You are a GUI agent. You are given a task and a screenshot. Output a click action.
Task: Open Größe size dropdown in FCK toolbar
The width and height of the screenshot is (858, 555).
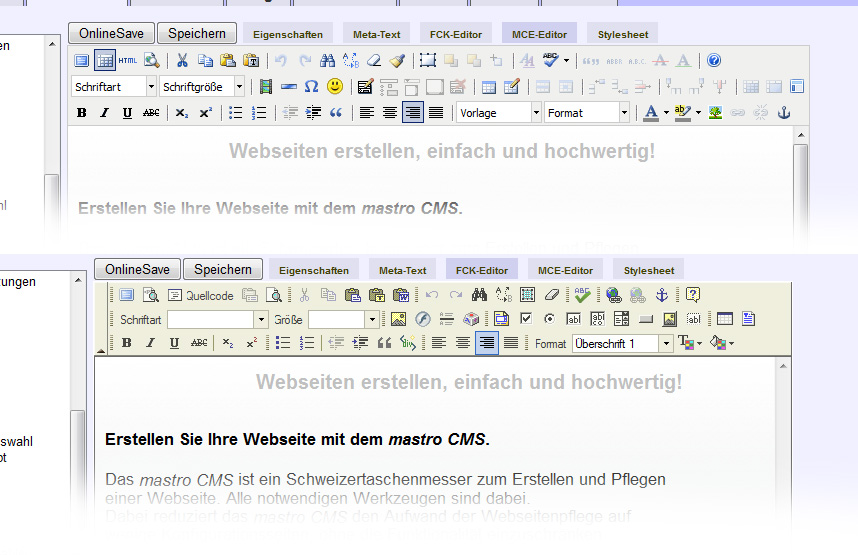372,319
